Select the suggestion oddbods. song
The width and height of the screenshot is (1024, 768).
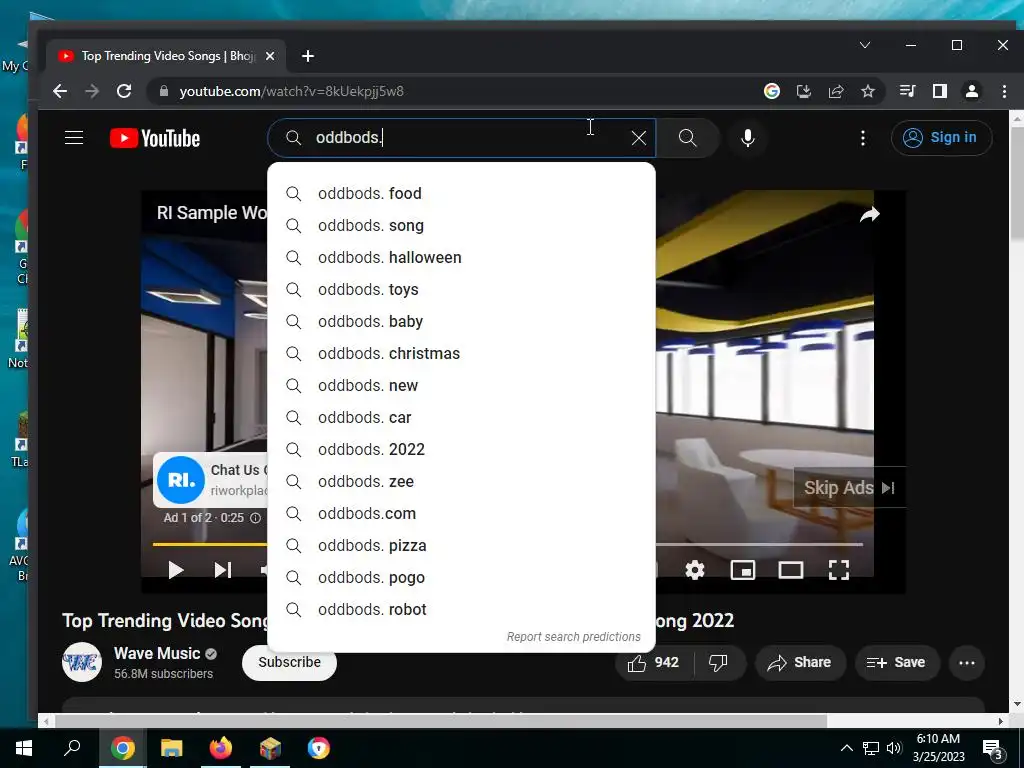[x=462, y=225]
